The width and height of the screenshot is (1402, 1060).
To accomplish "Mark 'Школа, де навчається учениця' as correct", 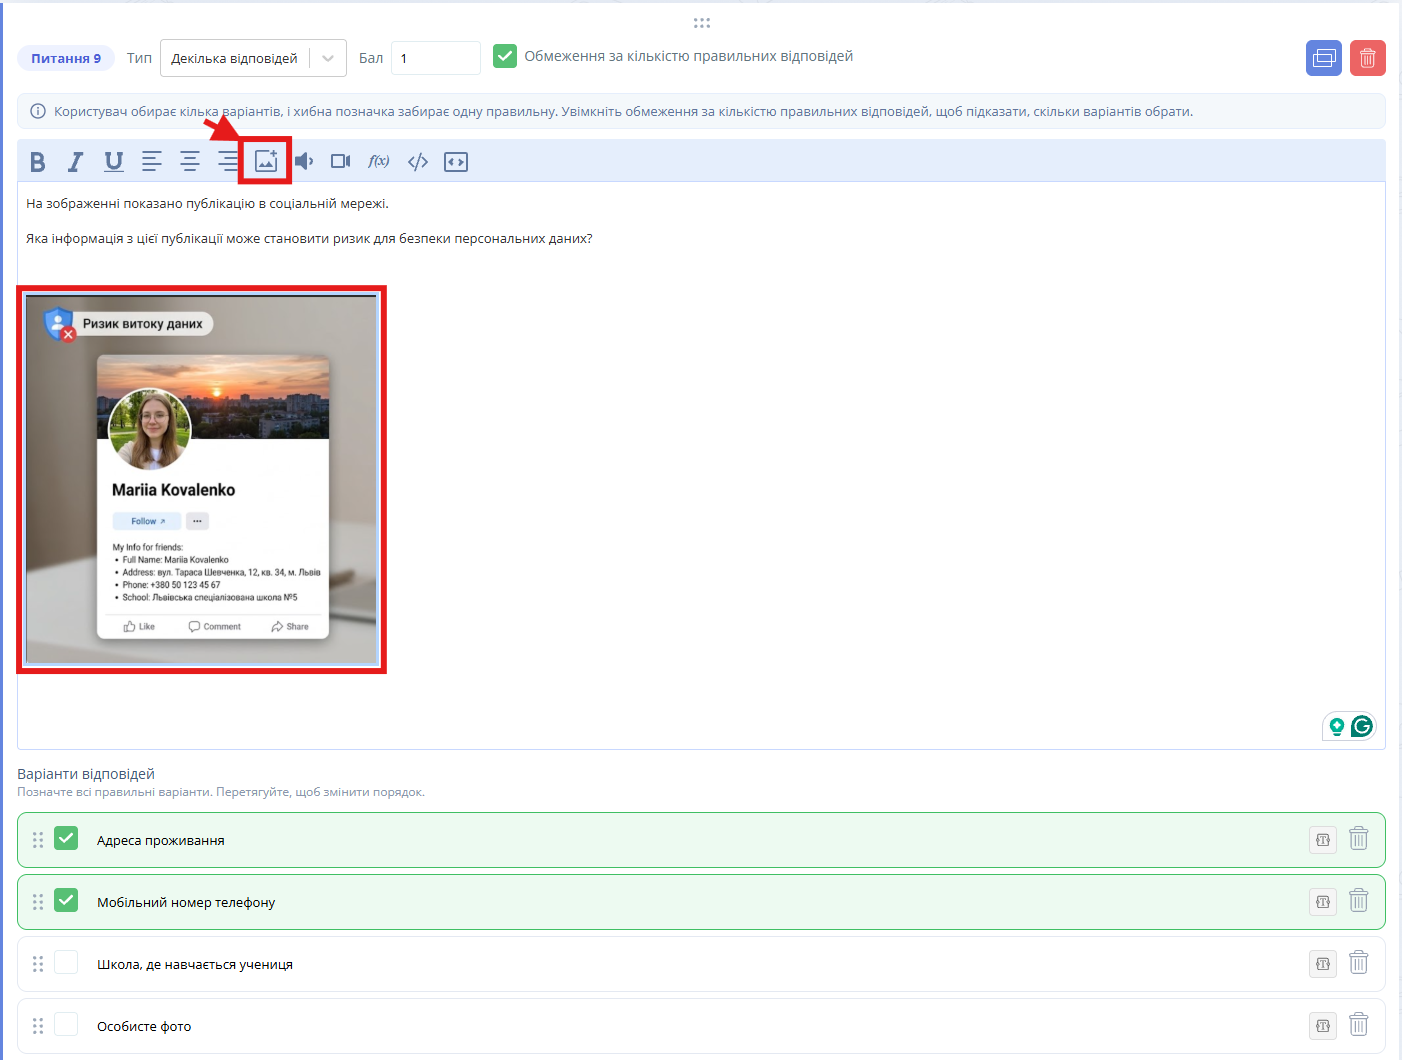I will (x=66, y=962).
